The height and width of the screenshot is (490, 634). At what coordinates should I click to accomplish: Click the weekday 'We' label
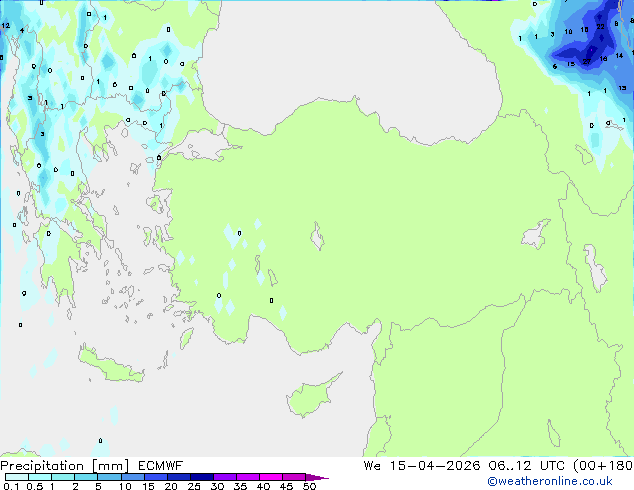click(372, 466)
